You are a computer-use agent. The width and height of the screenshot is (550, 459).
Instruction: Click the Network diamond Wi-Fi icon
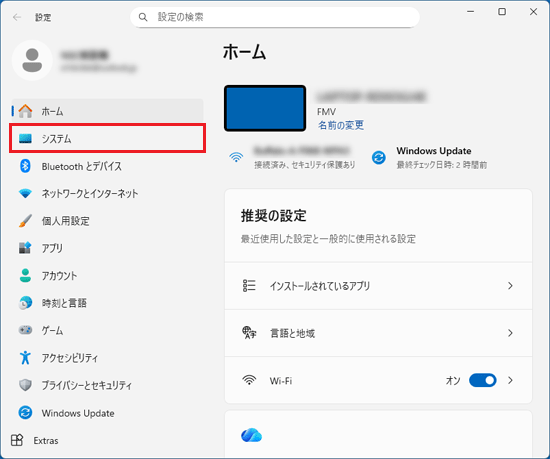tap(25, 193)
